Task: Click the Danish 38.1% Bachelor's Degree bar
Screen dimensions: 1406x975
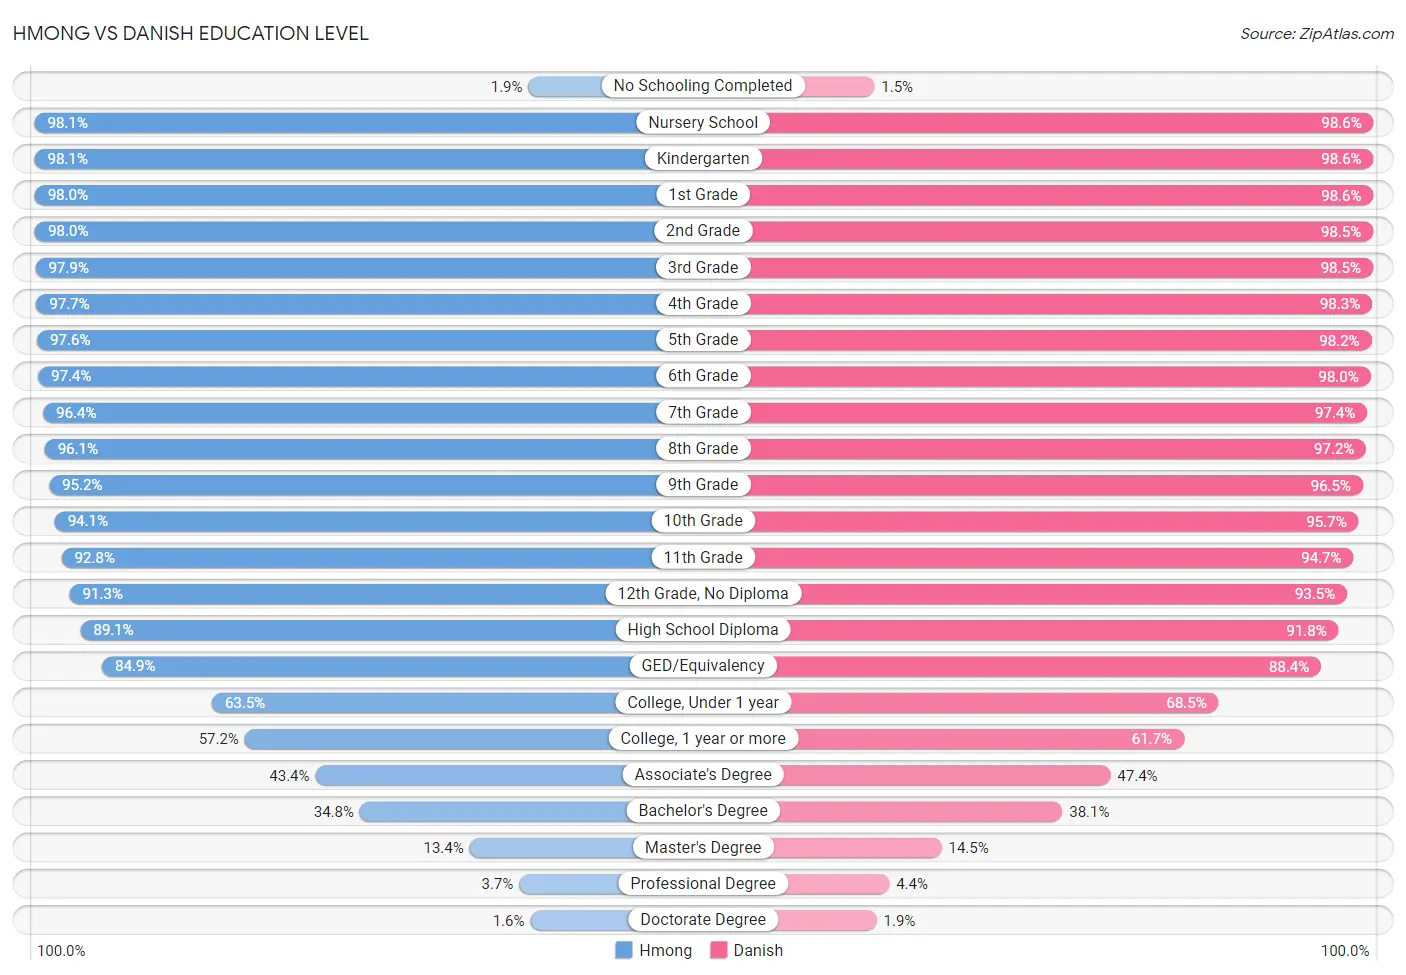Action: point(920,811)
